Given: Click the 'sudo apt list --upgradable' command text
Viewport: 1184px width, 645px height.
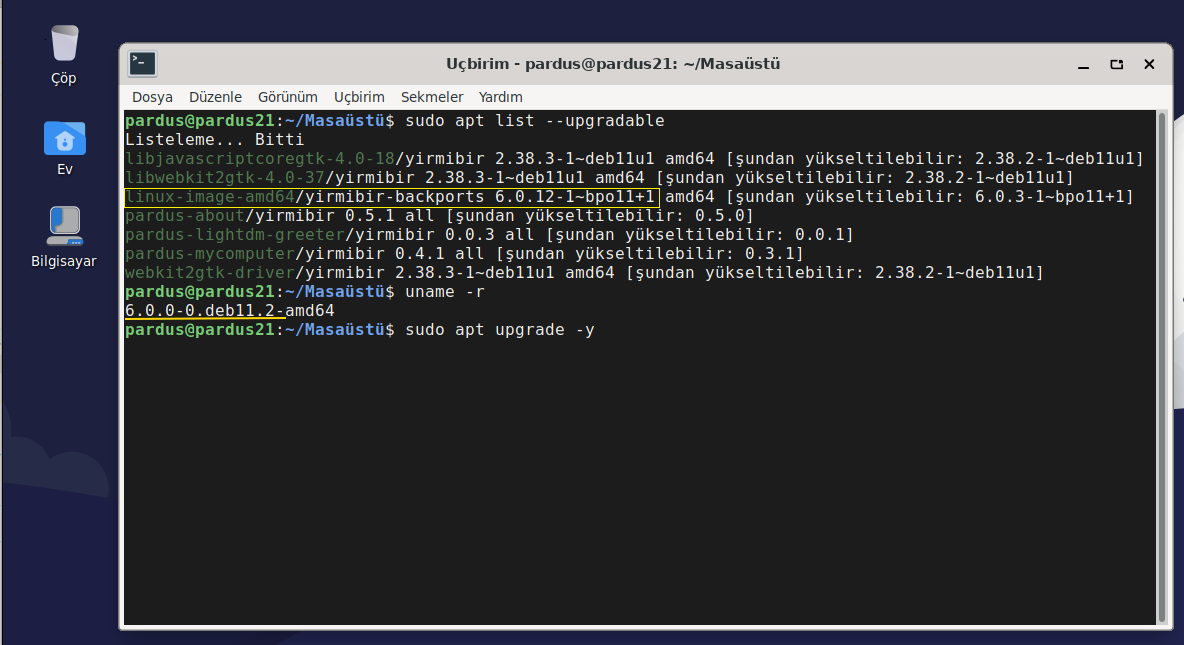Looking at the screenshot, I should [x=535, y=121].
